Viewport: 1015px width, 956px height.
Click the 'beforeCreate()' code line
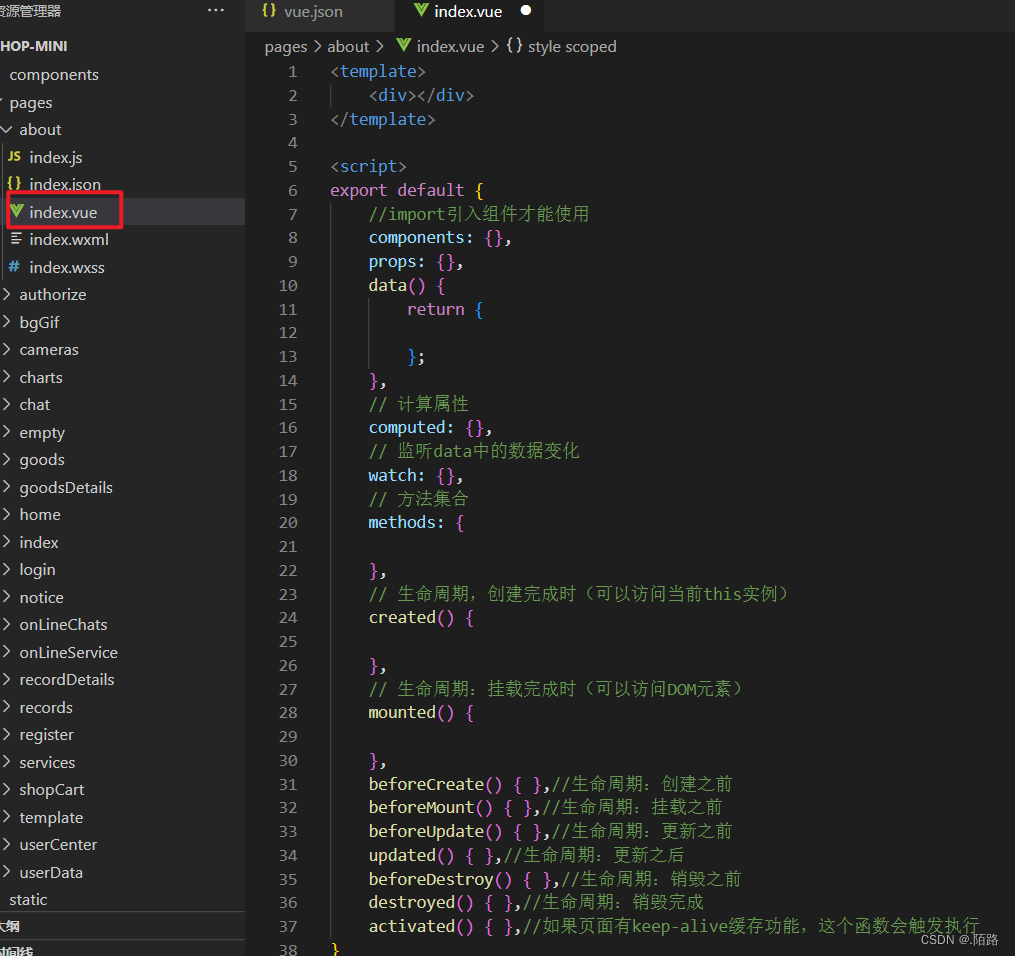[x=550, y=784]
